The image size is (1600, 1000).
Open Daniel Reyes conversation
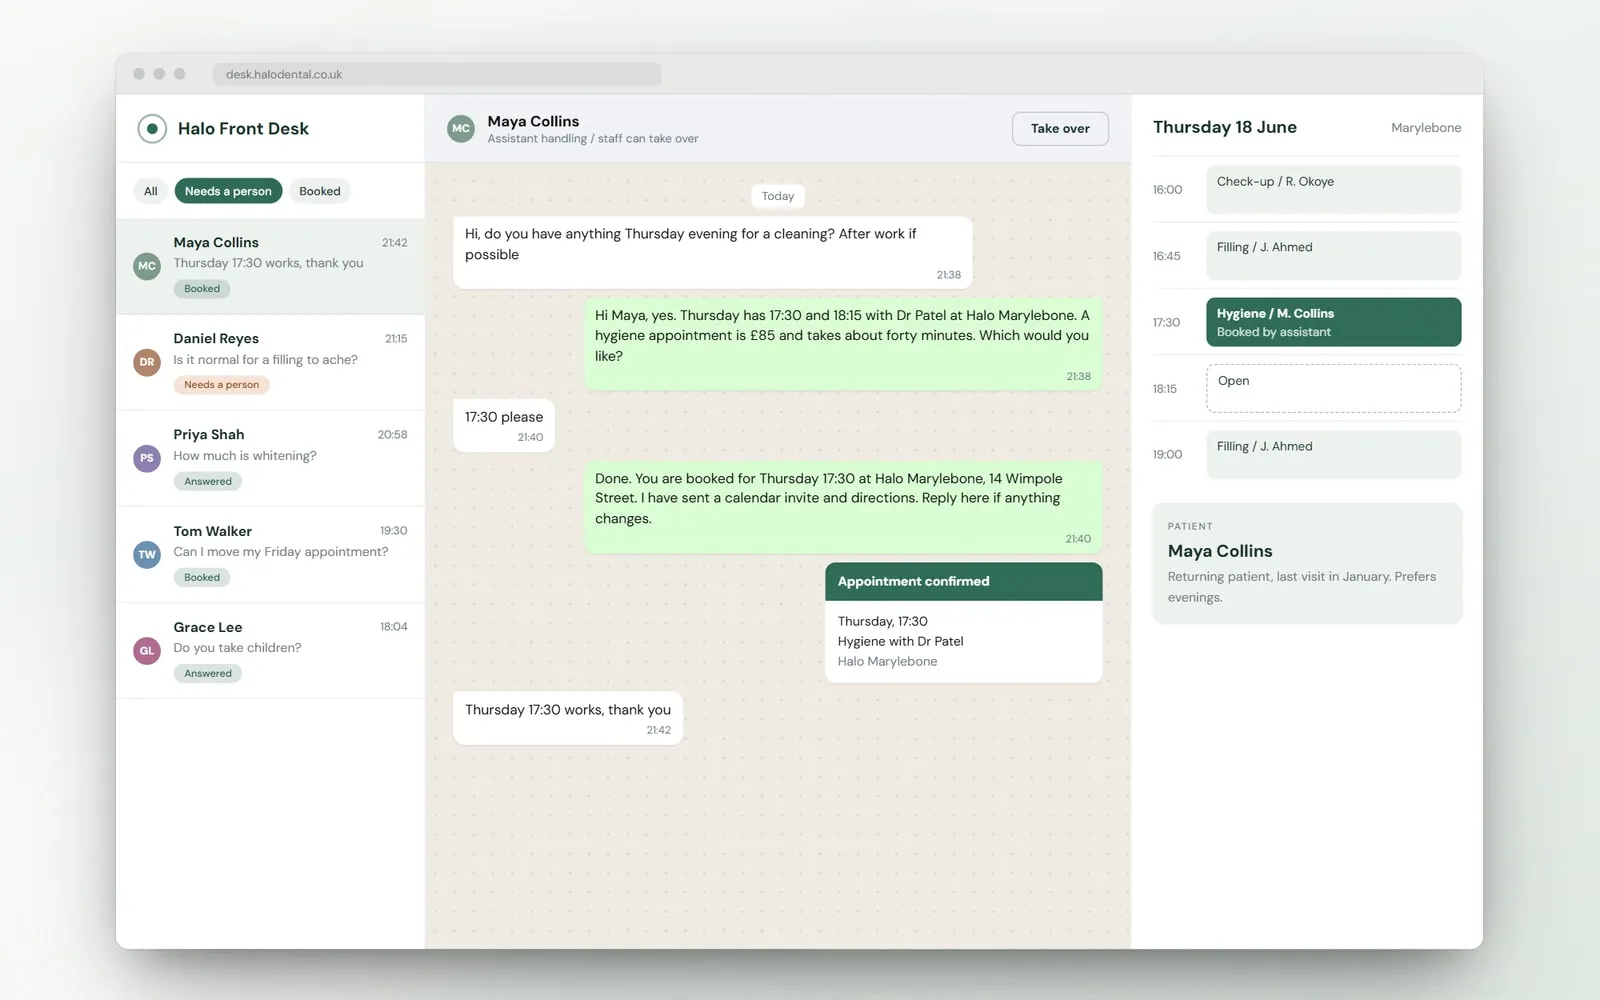(x=270, y=362)
